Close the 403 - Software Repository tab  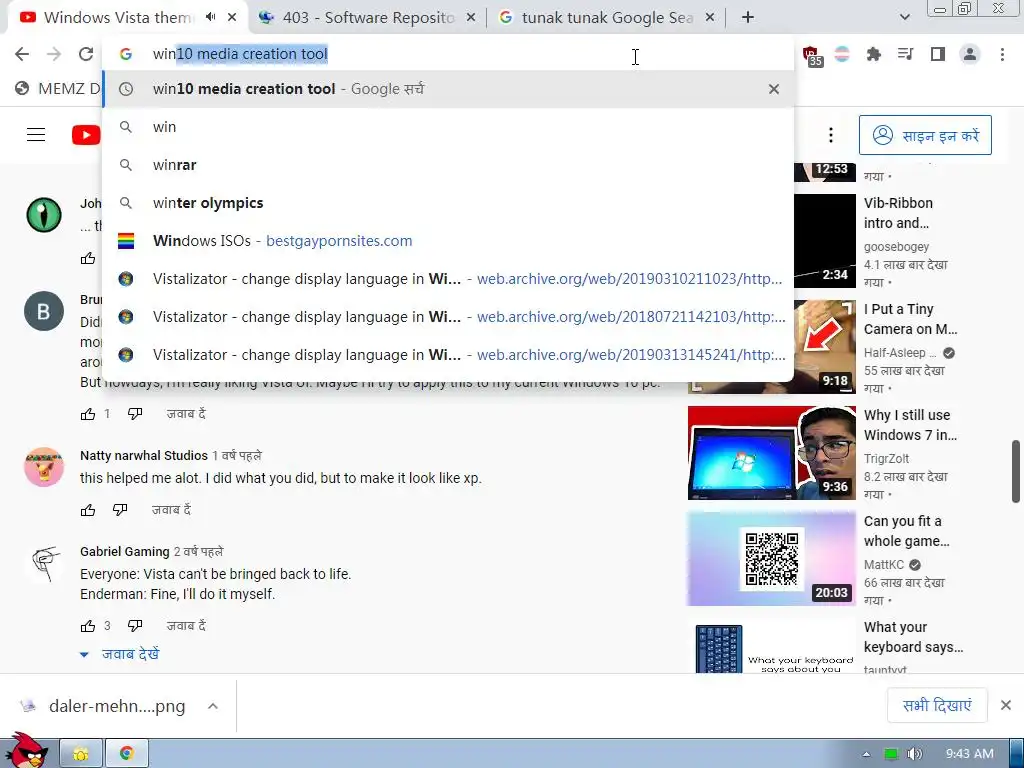471,18
